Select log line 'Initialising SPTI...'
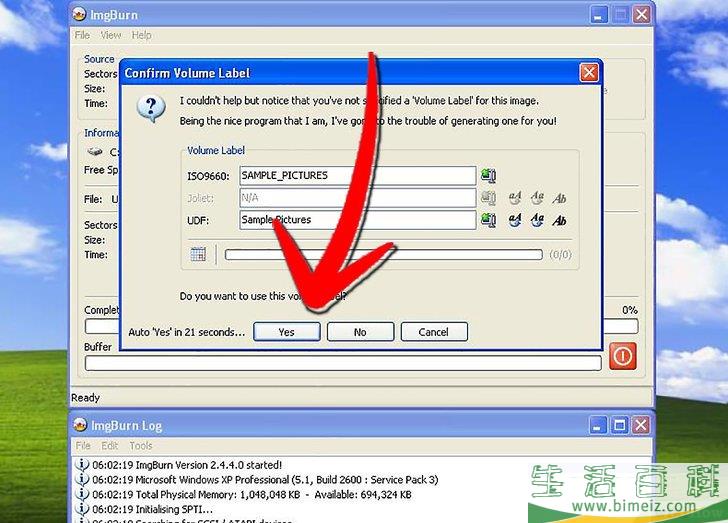 (152, 510)
